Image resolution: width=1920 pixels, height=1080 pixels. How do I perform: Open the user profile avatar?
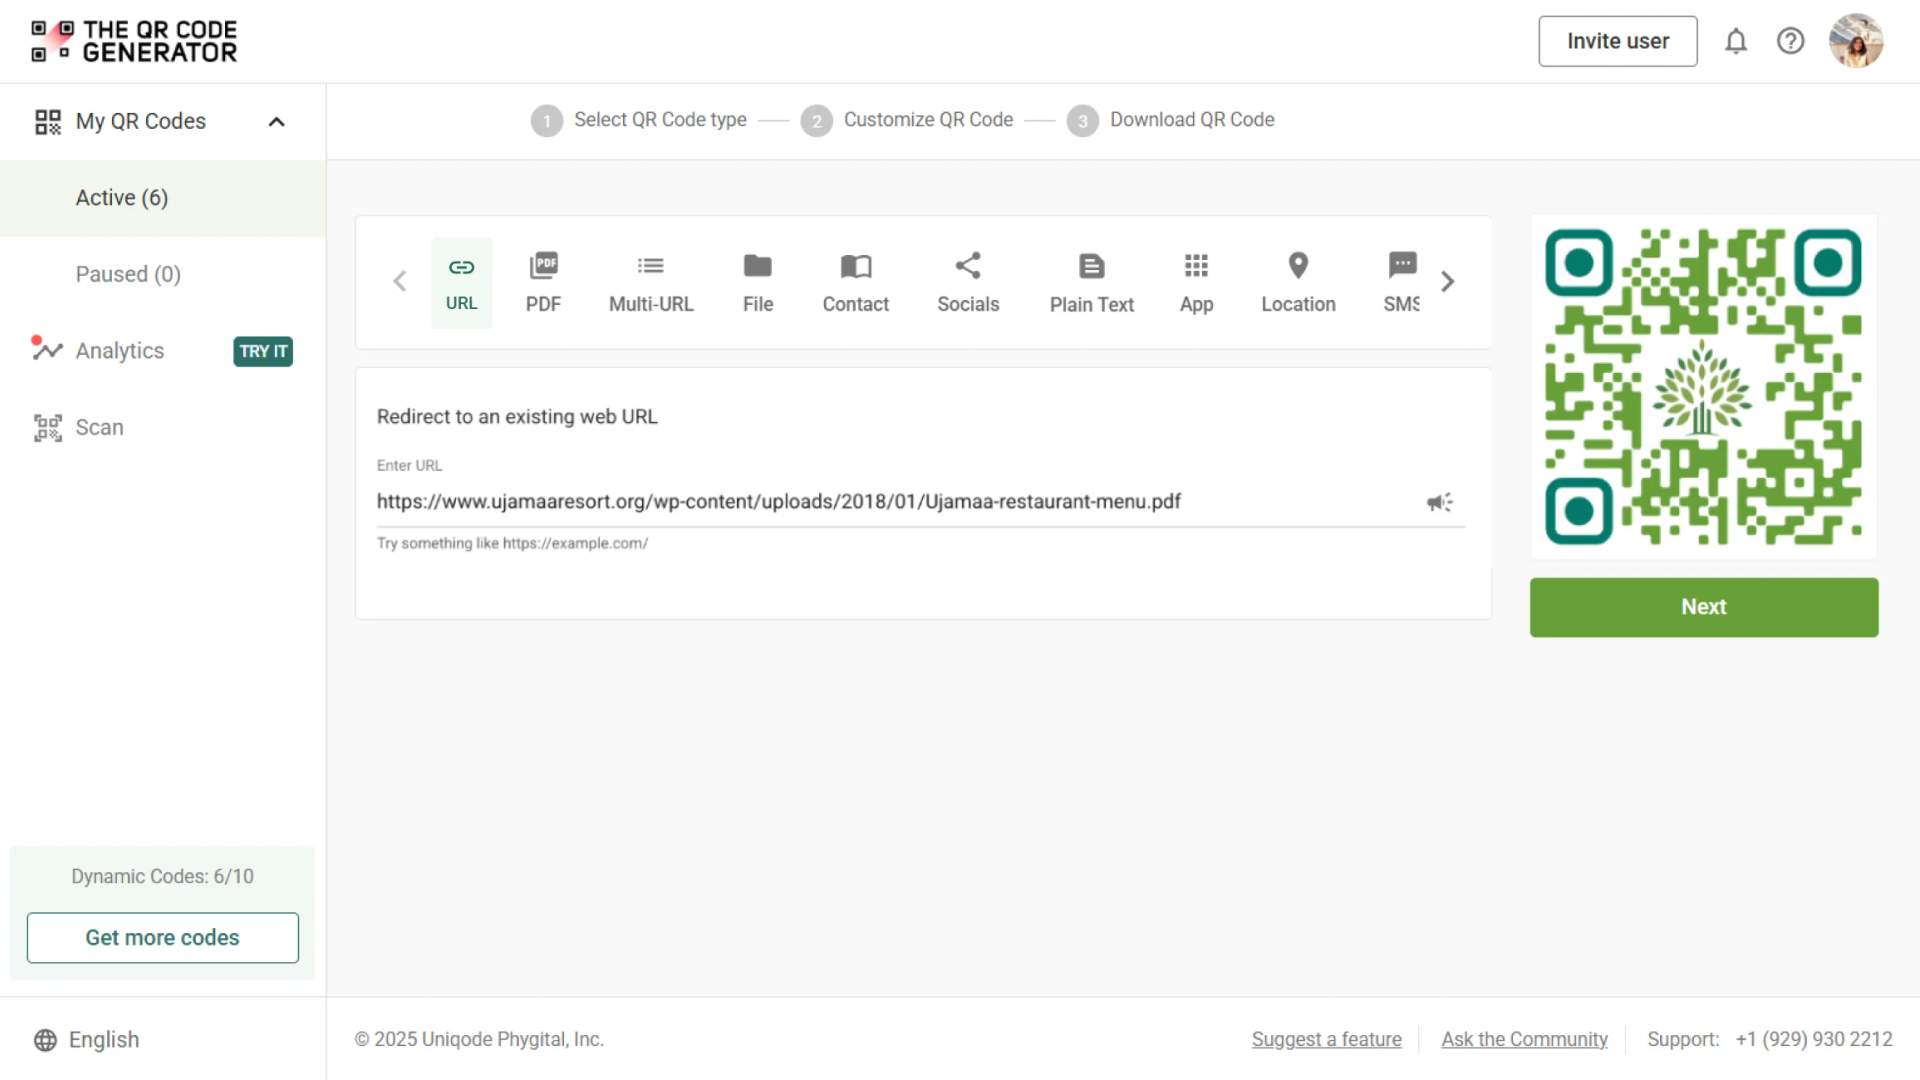[x=1856, y=41]
